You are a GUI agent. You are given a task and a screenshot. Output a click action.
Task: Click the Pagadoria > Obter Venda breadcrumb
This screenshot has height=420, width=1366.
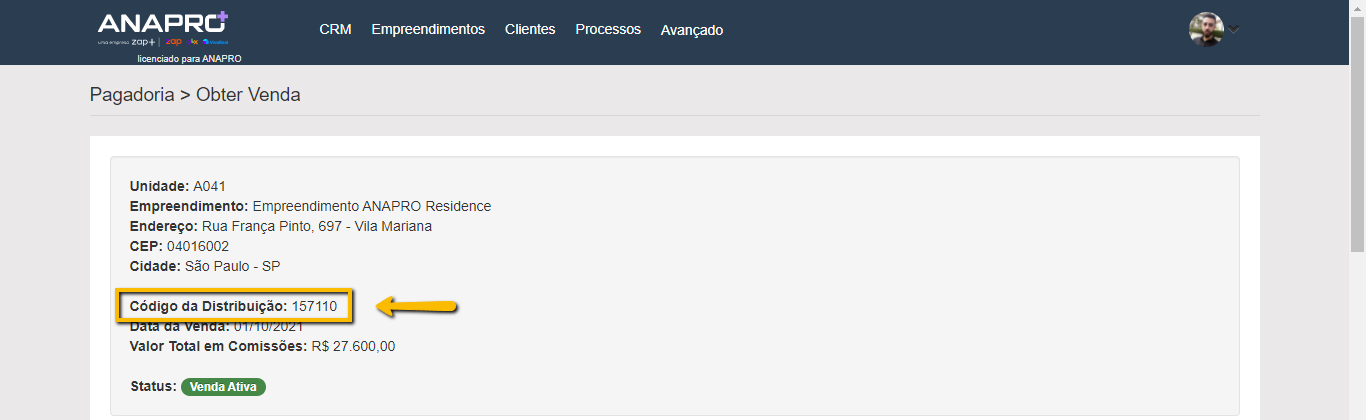pos(195,95)
